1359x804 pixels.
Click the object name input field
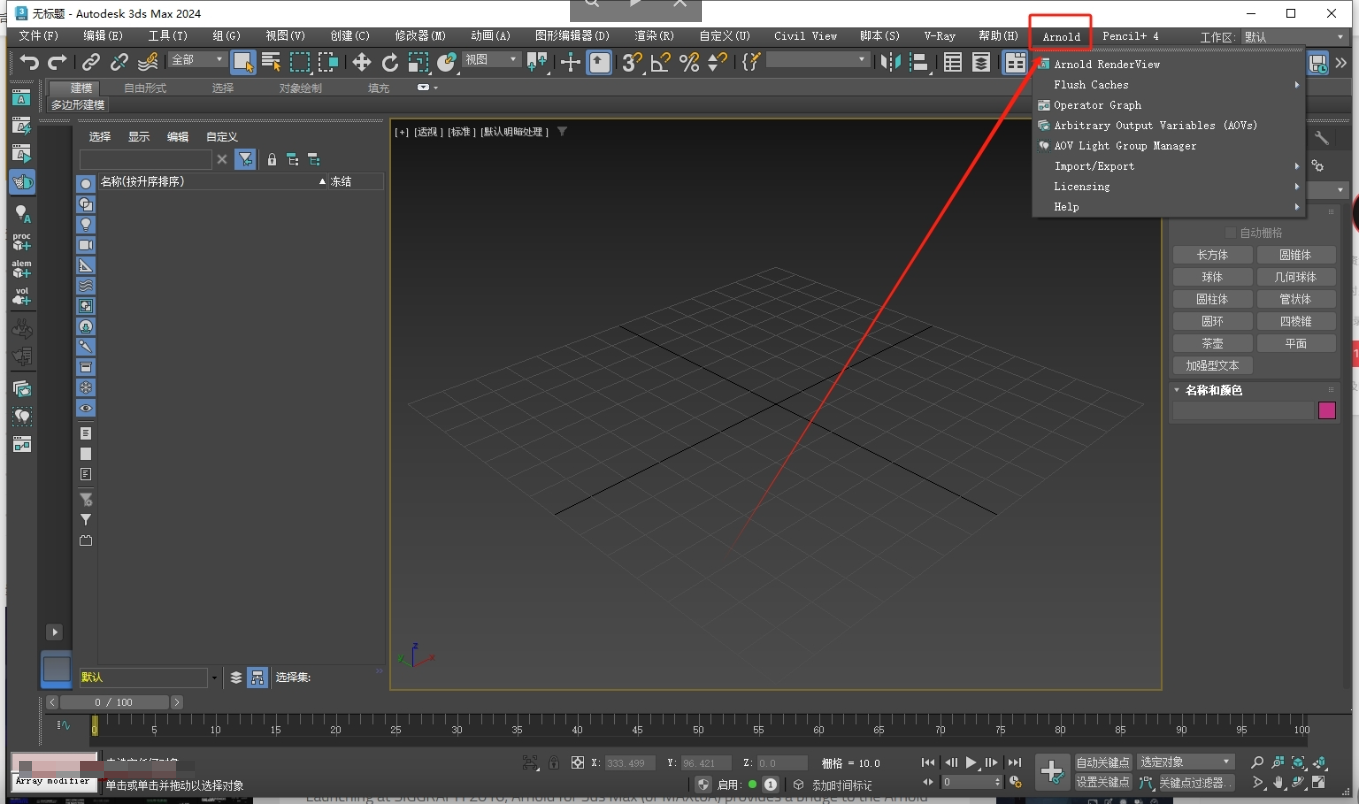pyautogui.click(x=1243, y=410)
